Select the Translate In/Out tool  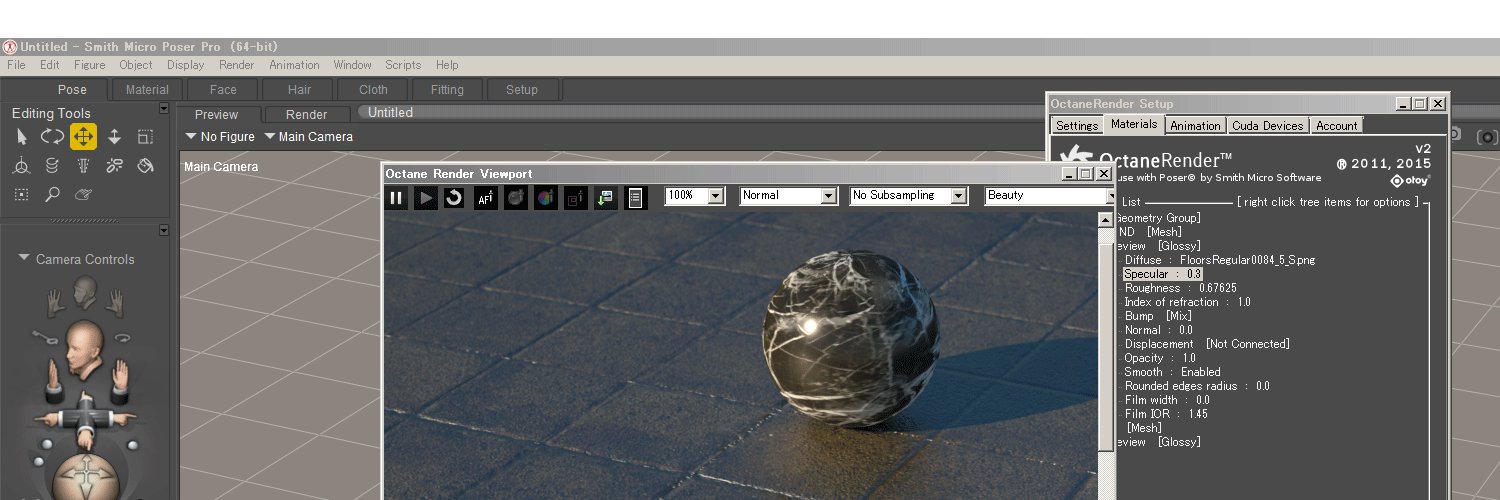tap(114, 137)
